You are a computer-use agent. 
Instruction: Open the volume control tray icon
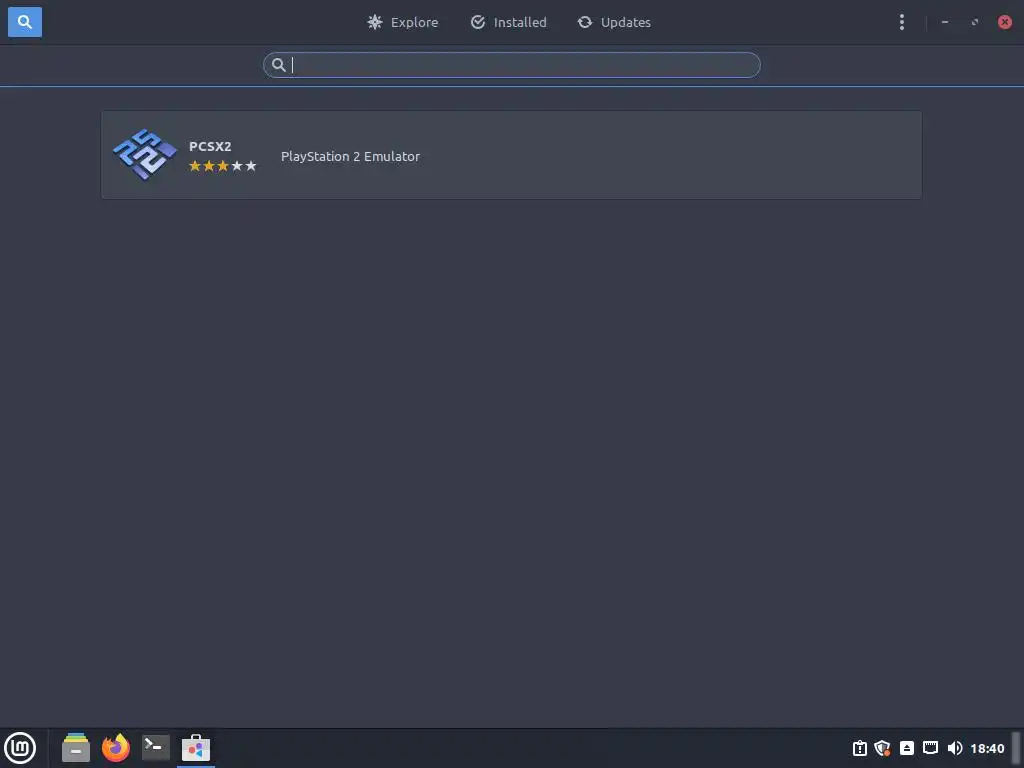coord(955,748)
